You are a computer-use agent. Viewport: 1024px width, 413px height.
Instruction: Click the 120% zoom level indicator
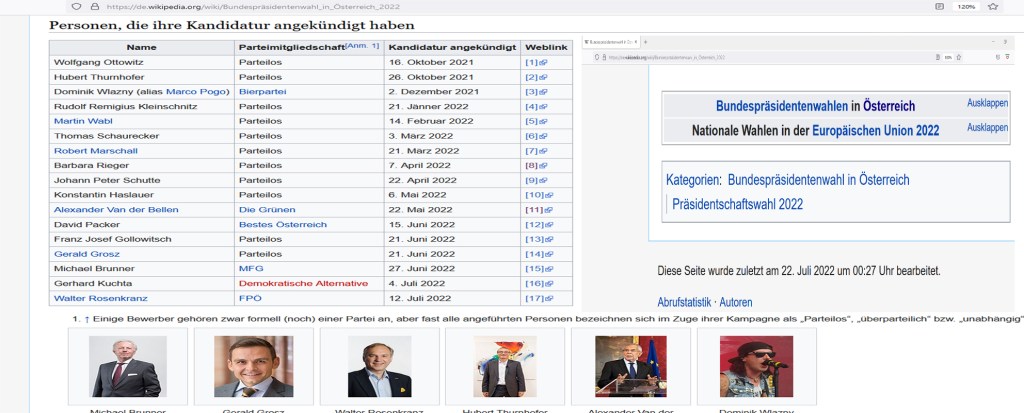(966, 6)
